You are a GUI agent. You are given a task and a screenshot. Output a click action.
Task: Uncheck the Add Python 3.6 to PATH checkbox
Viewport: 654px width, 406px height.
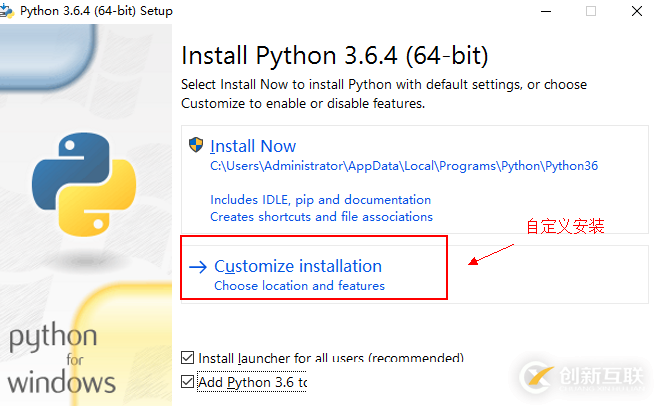click(x=188, y=382)
